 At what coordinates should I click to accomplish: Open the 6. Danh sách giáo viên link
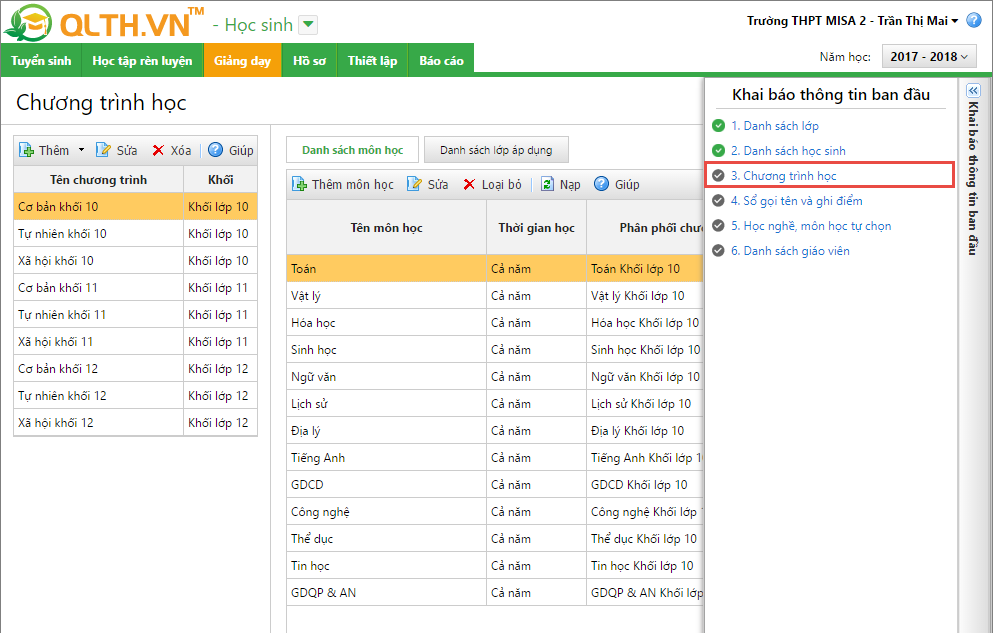point(790,251)
